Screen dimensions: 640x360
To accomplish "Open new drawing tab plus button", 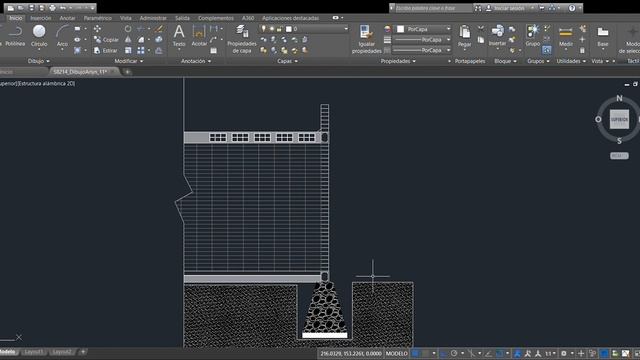I will point(127,72).
